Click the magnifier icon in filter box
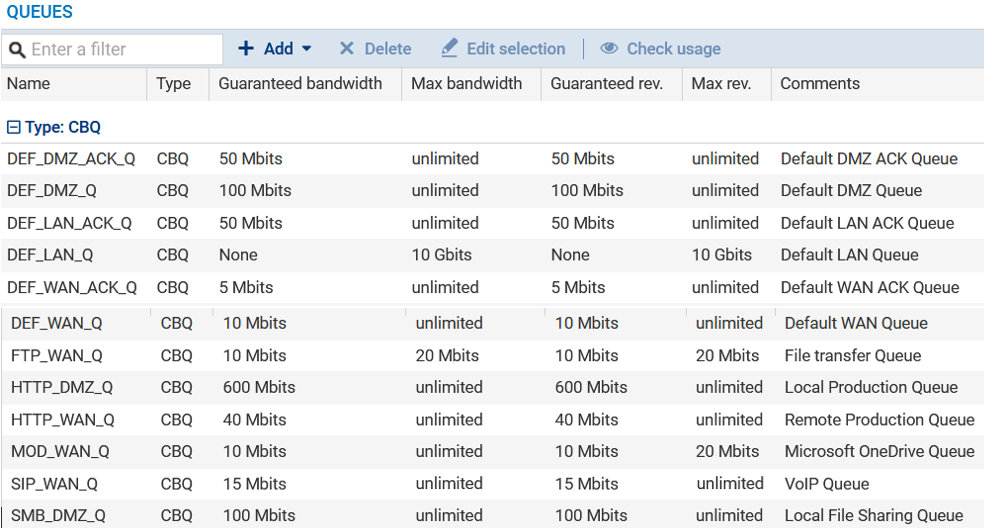Screen dimensions: 984x528 click(16, 49)
